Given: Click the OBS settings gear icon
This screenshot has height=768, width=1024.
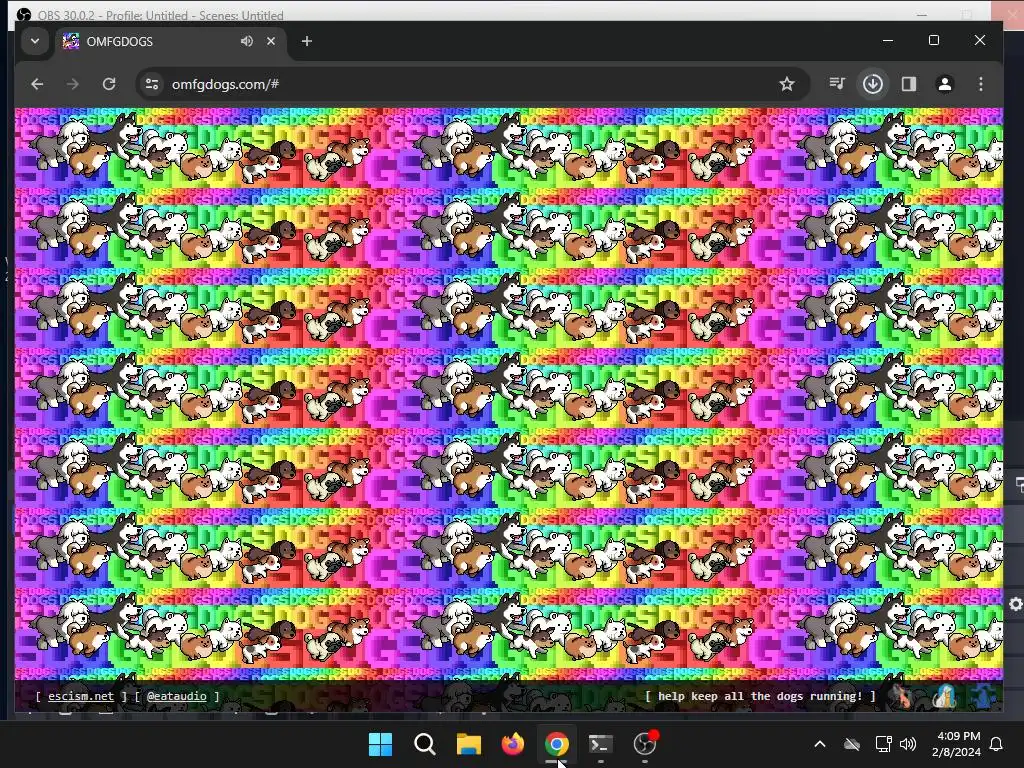Looking at the screenshot, I should tap(1016, 604).
